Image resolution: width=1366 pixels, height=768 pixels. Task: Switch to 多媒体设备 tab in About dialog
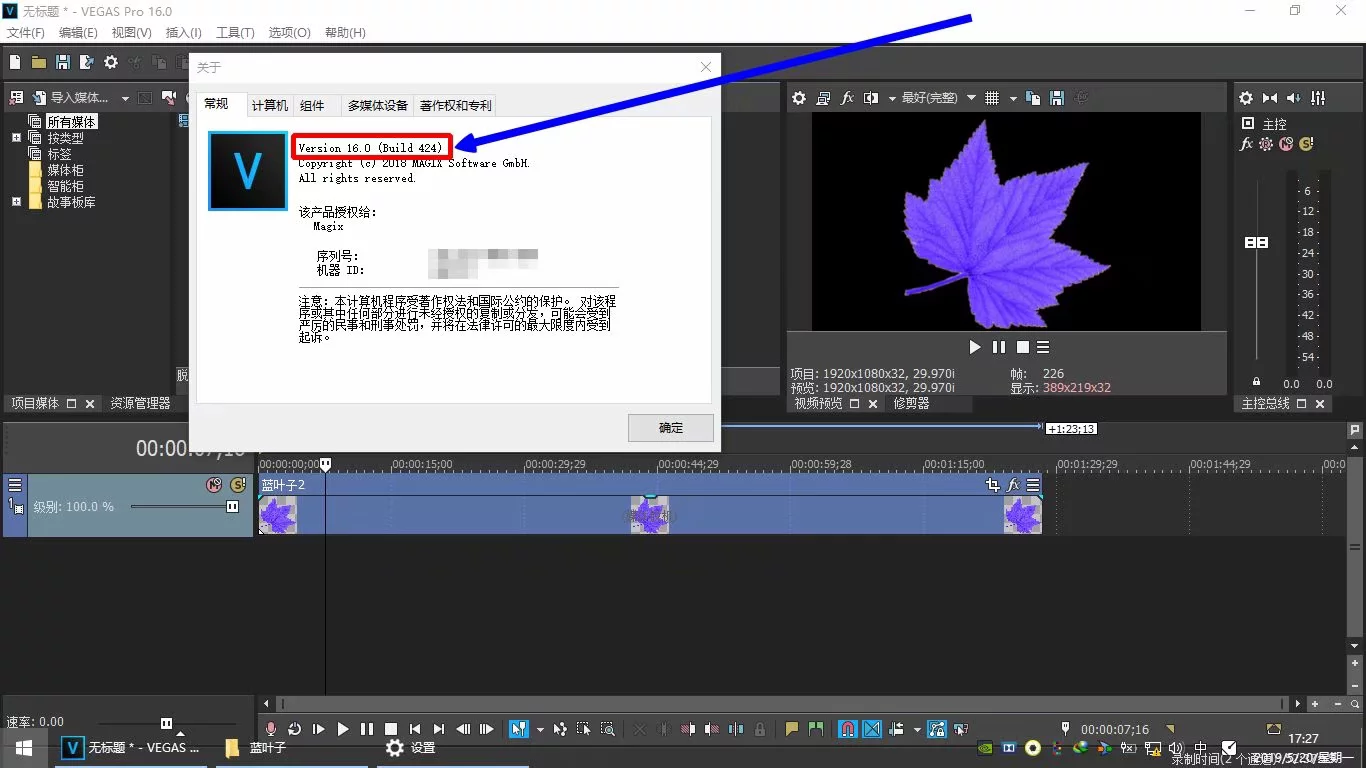click(377, 105)
